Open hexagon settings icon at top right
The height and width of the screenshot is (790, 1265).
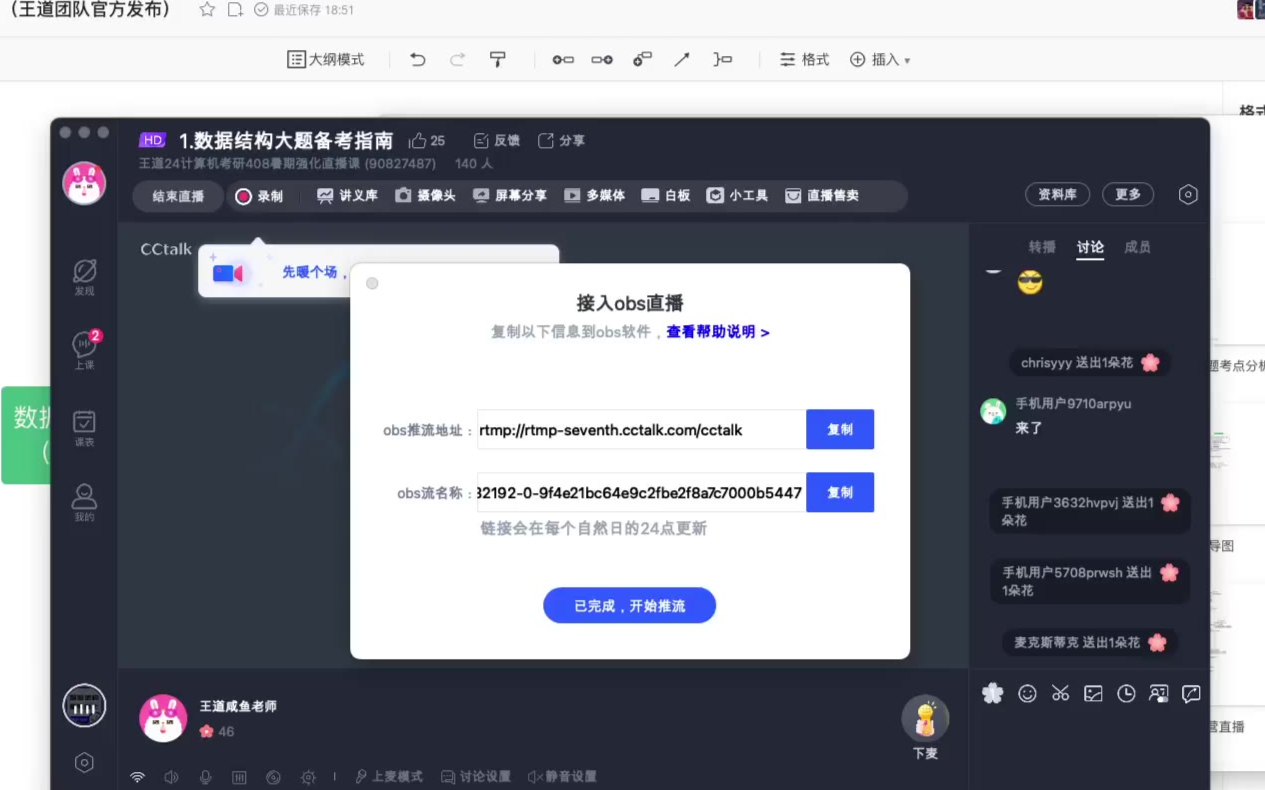click(x=1188, y=195)
